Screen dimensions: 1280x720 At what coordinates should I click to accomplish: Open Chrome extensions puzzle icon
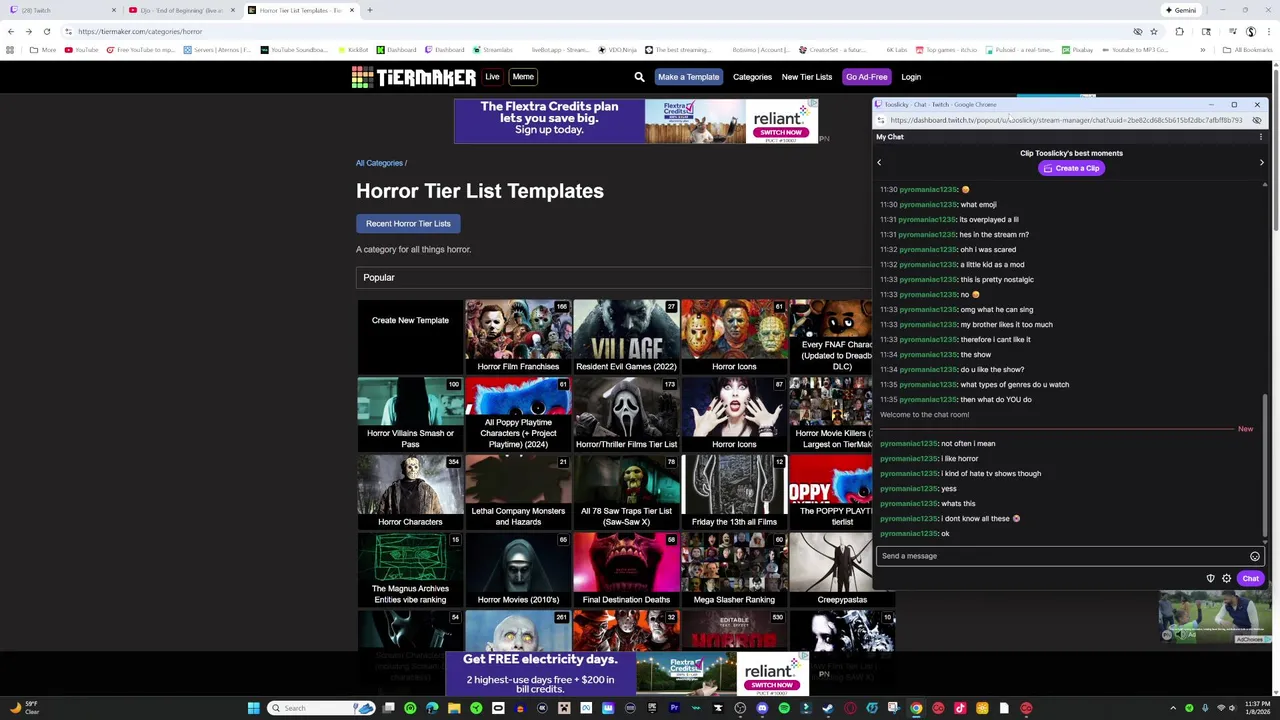[x=1179, y=32]
